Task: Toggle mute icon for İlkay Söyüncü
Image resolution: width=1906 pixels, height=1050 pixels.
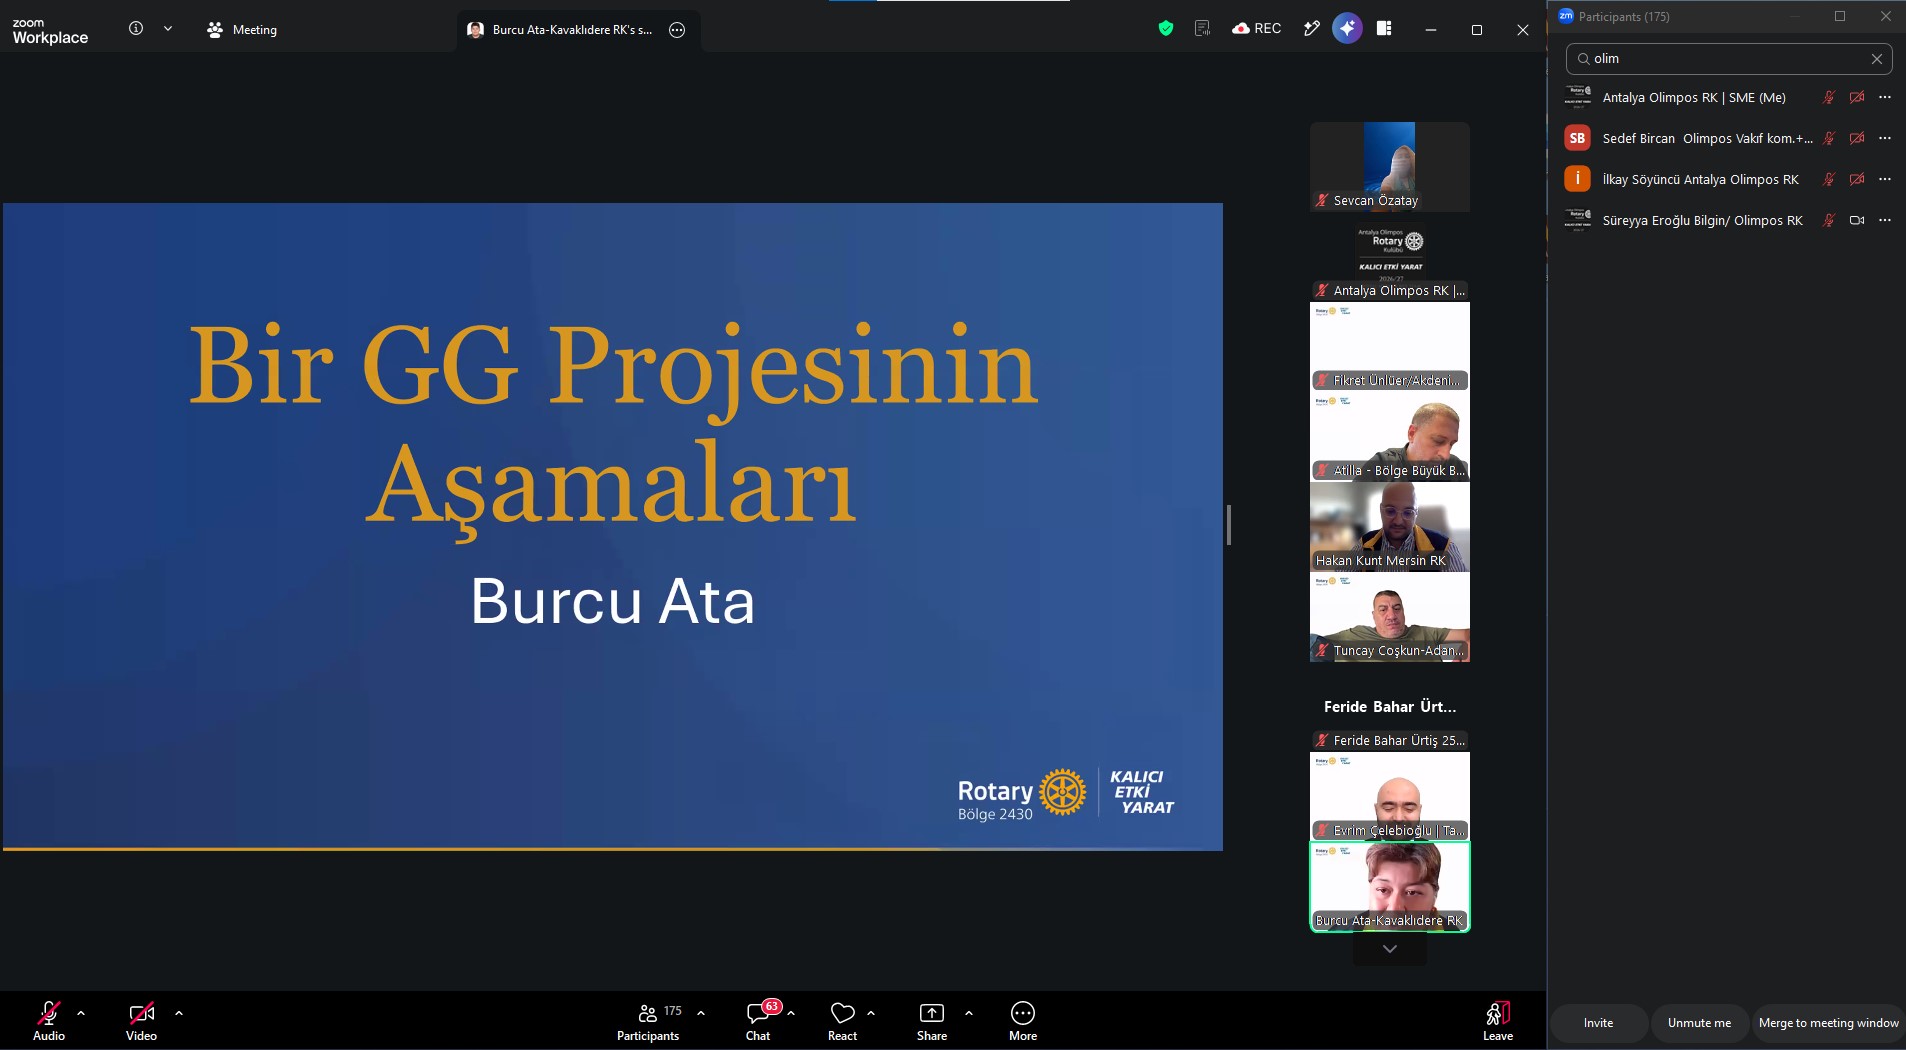Action: (x=1829, y=179)
